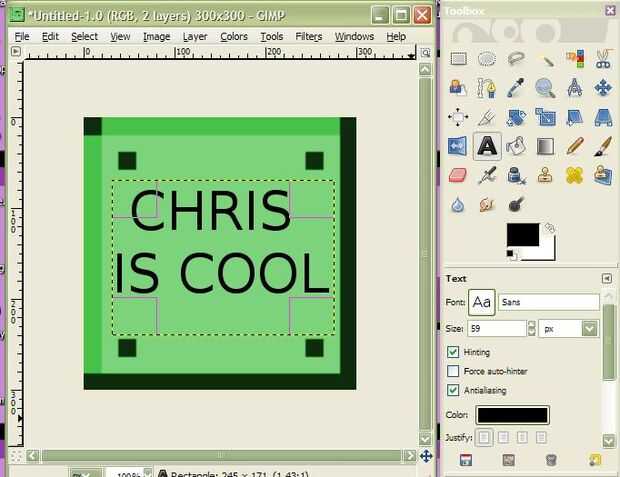Open image menu button at ruler corner

pyautogui.click(x=15, y=51)
